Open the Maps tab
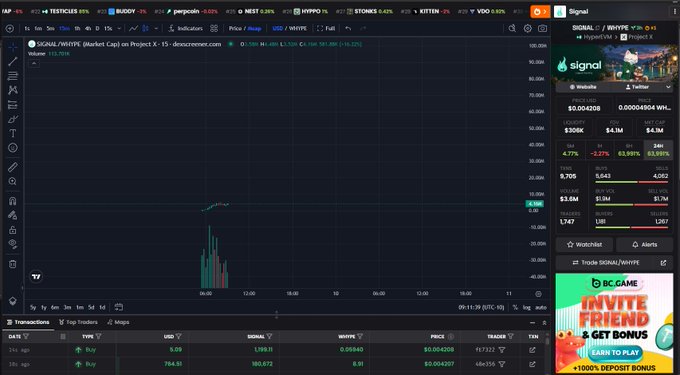Screen dimensions: 680x375 point(118,322)
